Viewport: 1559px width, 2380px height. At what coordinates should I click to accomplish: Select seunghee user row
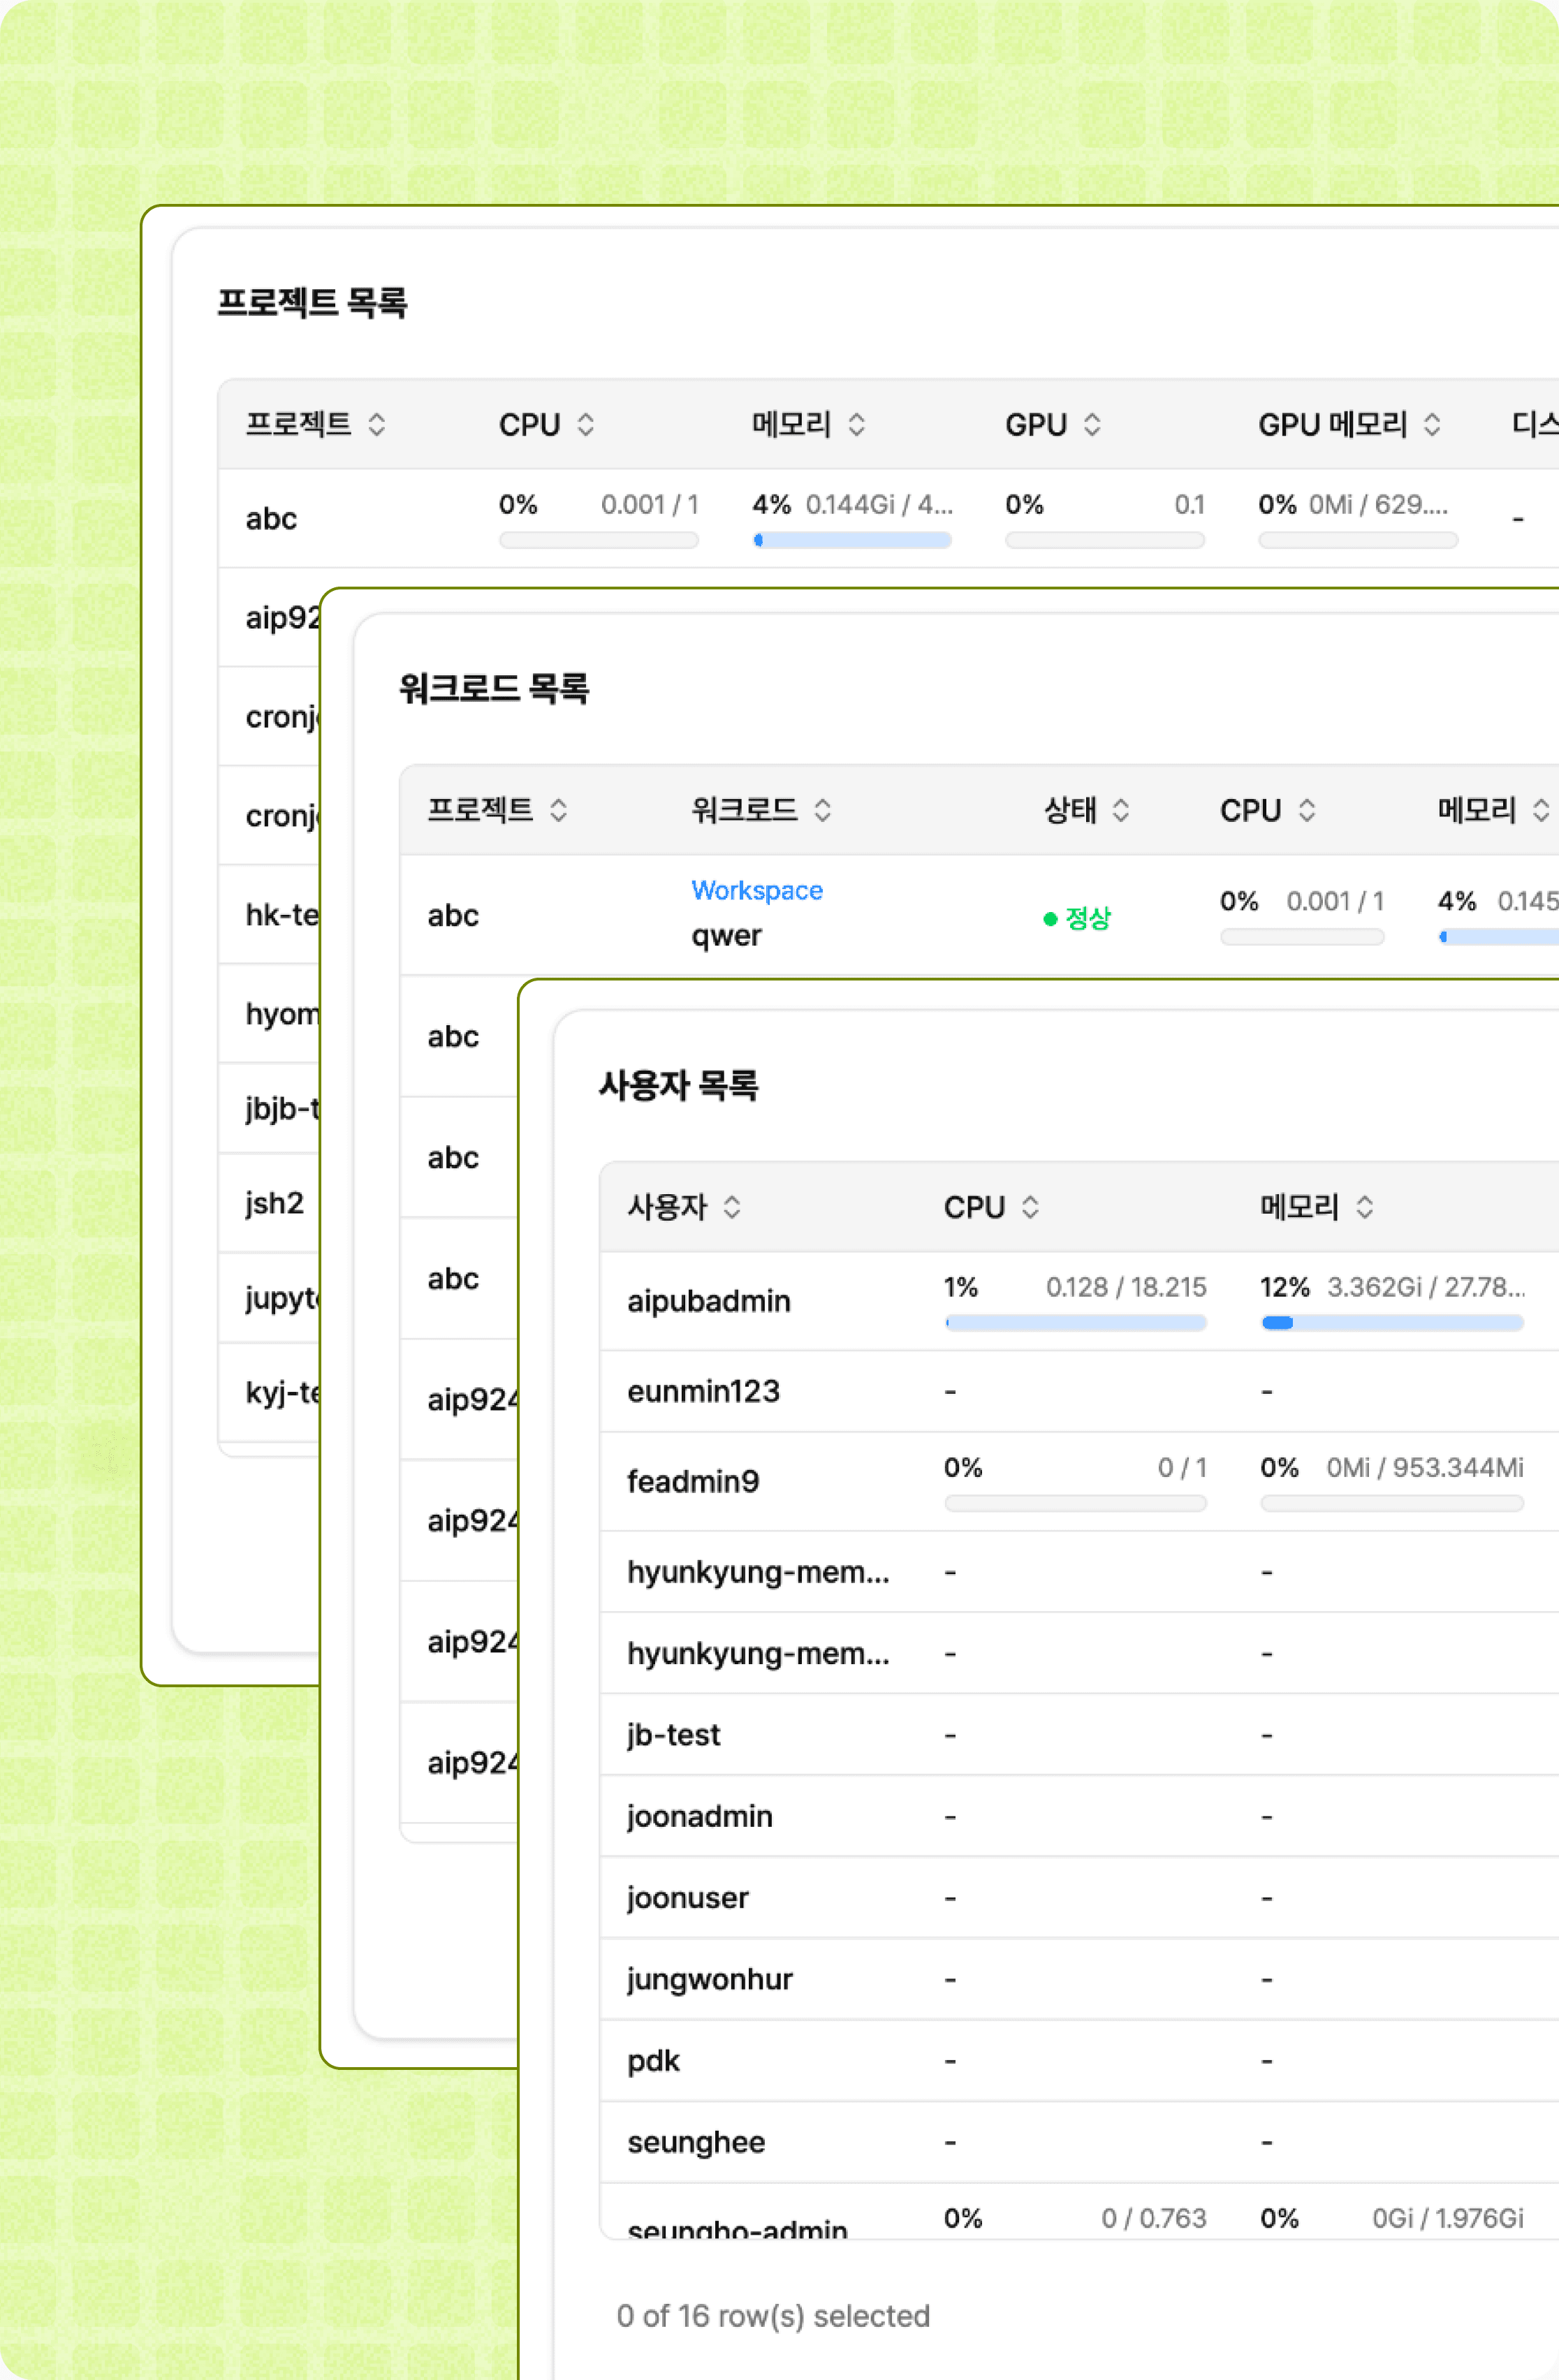(x=1079, y=2142)
